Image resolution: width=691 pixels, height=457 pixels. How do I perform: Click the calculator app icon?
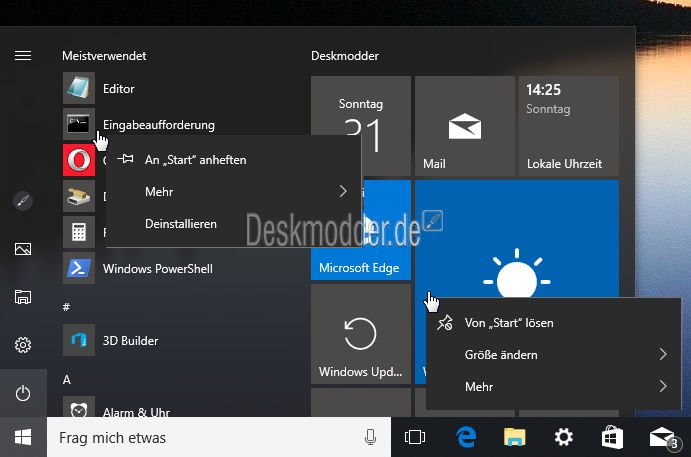pos(79,232)
